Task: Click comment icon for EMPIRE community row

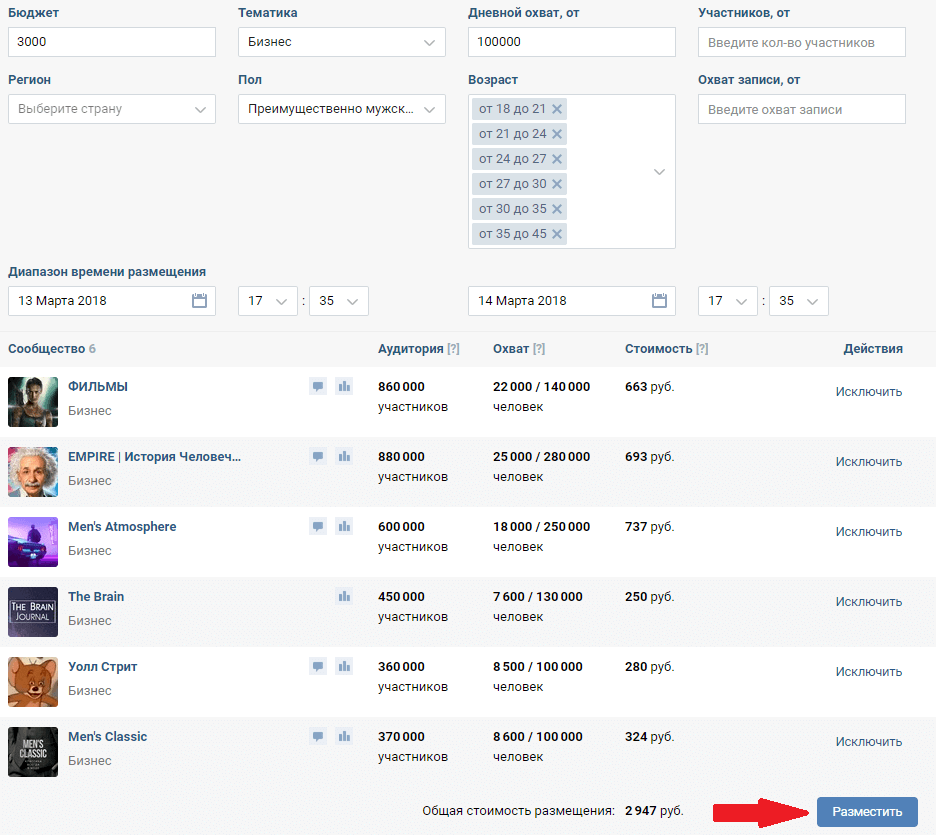Action: click(x=318, y=456)
